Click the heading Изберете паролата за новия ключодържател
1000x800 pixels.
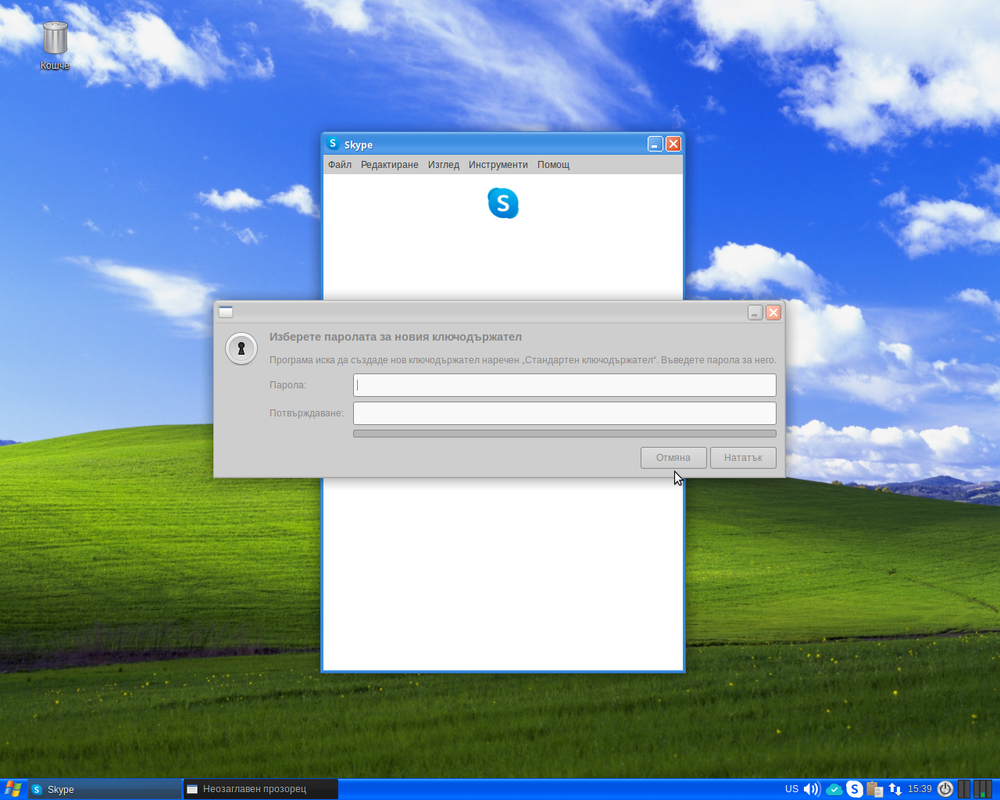coord(395,337)
